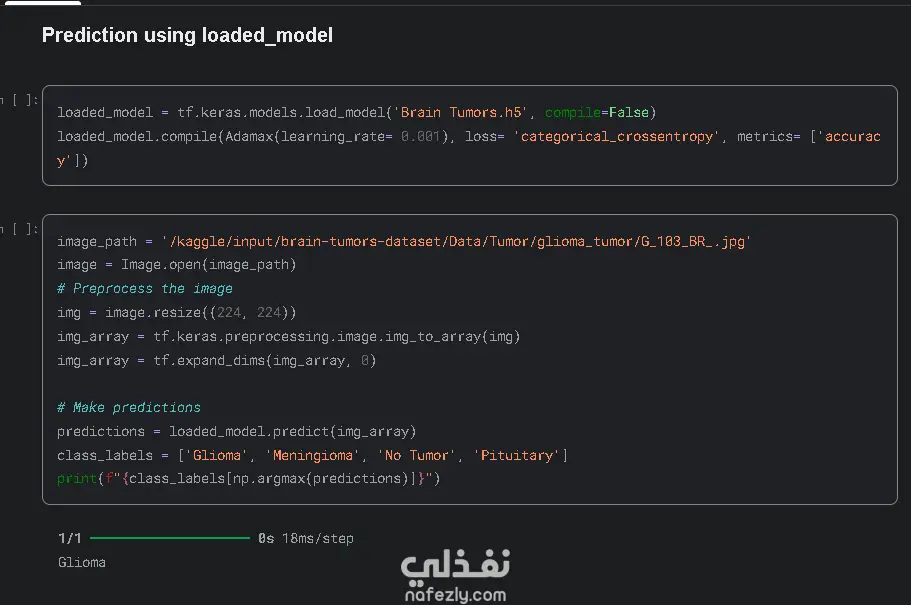Click the 'Brain Tumors.h5' filename string
Image resolution: width=911 pixels, height=605 pixels.
pos(462,112)
